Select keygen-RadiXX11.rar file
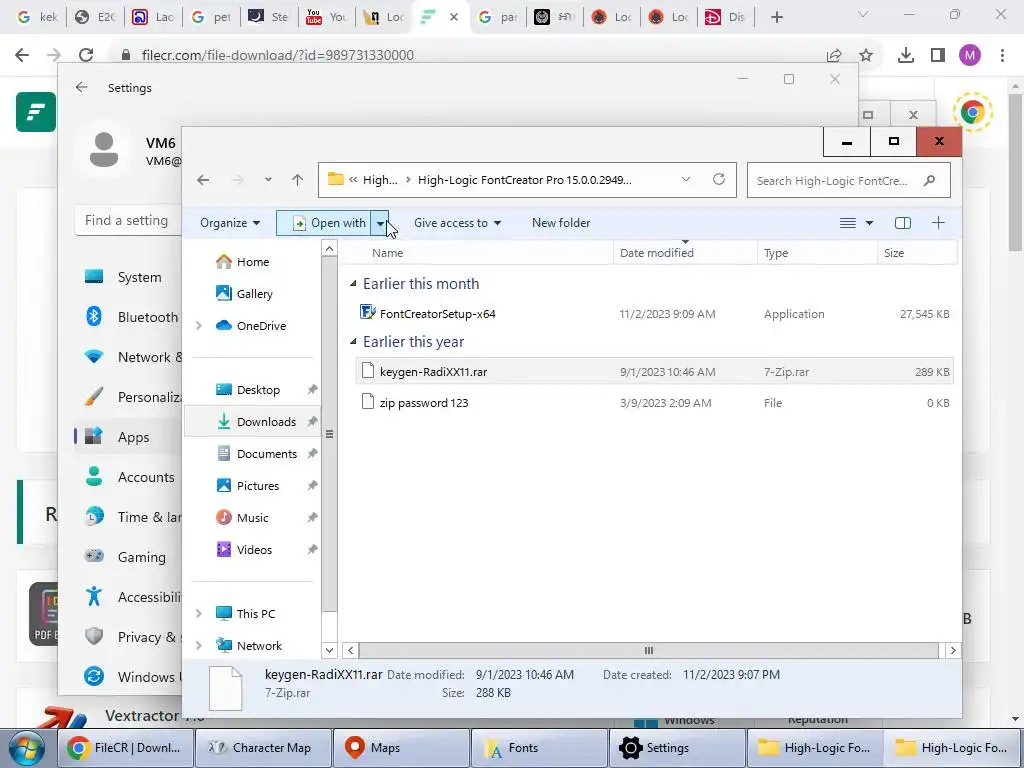1024x768 pixels. tap(653, 372)
